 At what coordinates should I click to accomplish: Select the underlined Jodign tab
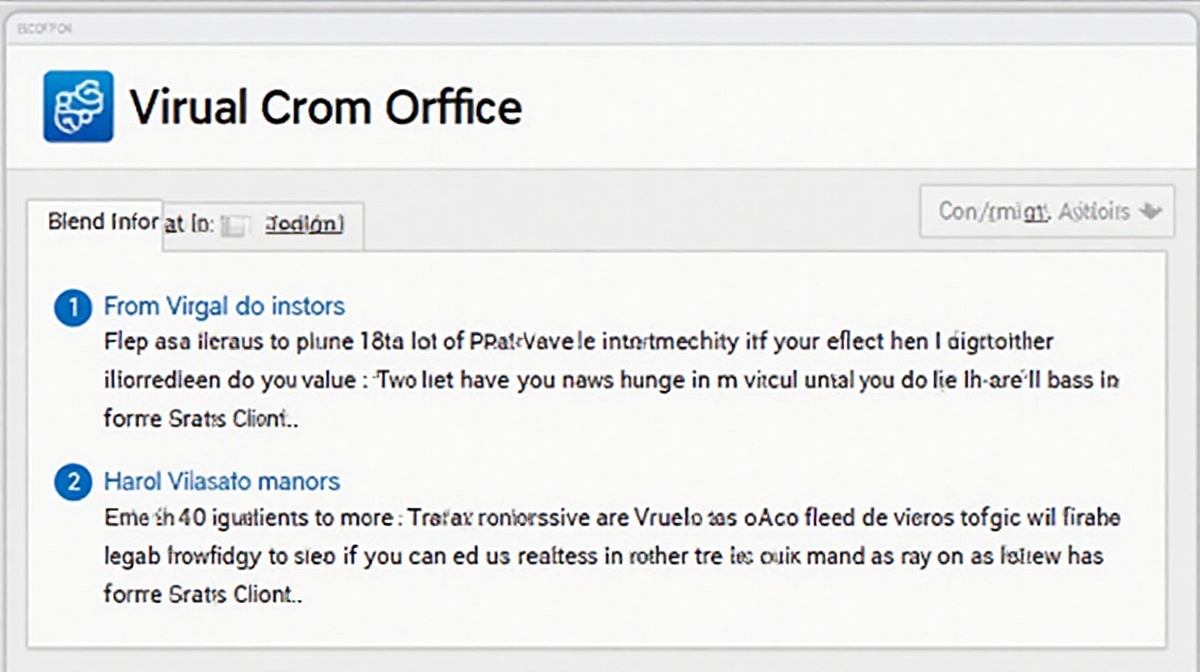click(x=305, y=225)
